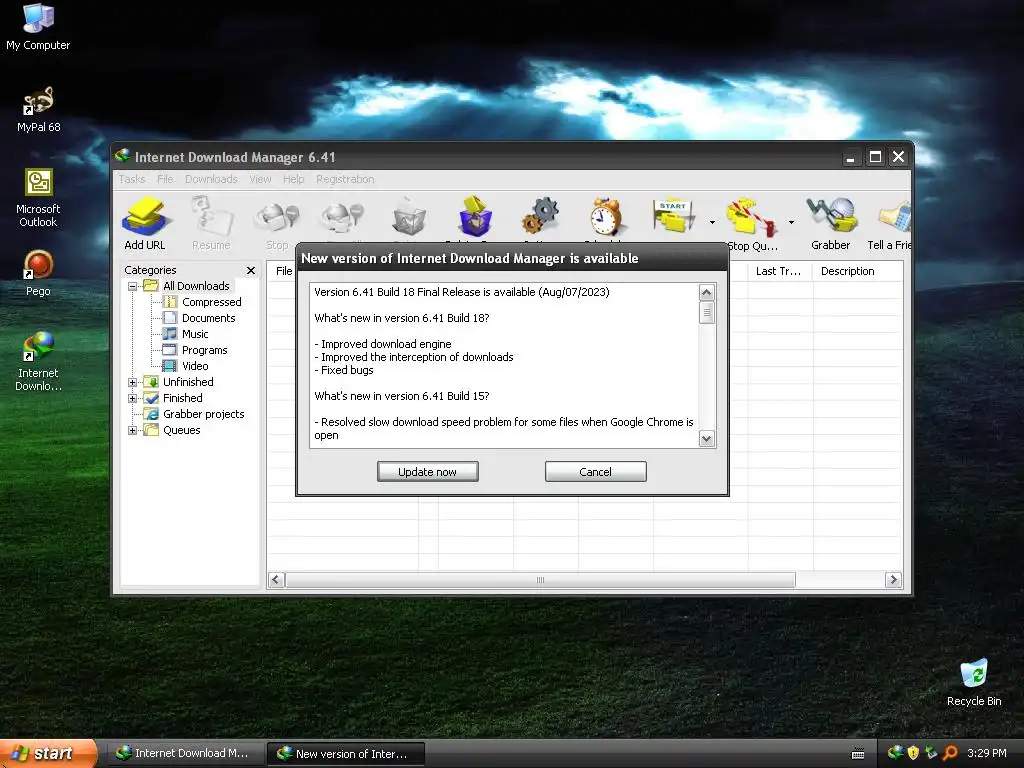Click the Tell a Friend toolbar icon

tap(889, 223)
